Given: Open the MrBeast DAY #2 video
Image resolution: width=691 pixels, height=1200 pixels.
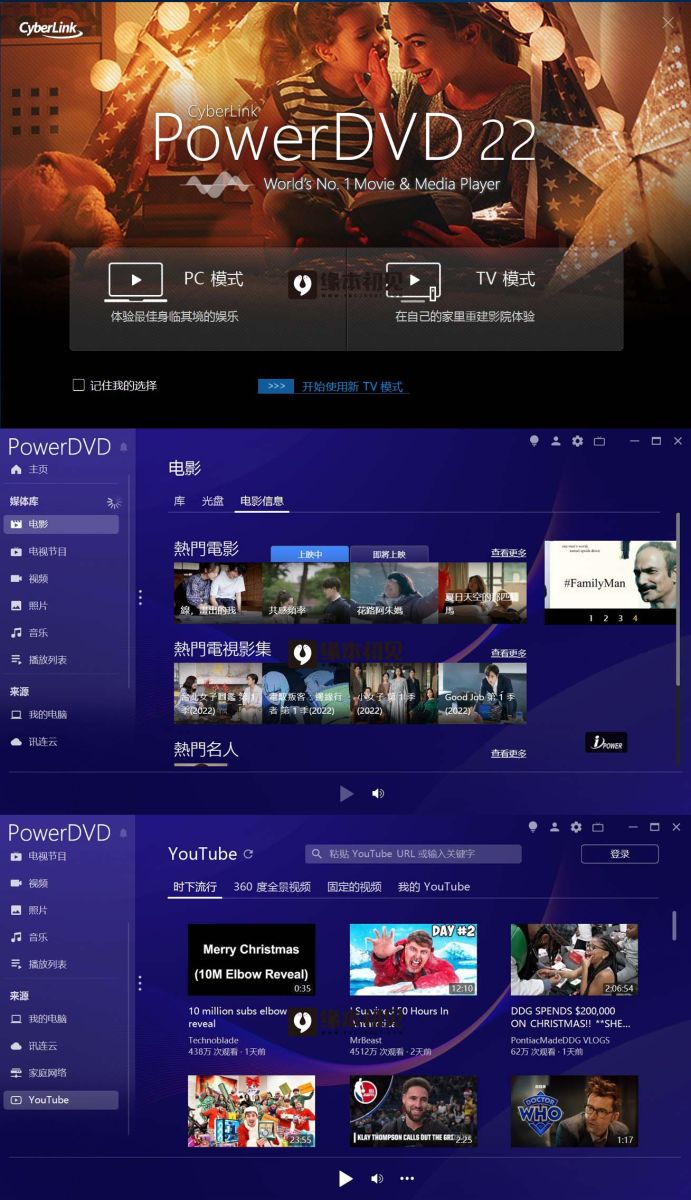Looking at the screenshot, I should [x=413, y=959].
